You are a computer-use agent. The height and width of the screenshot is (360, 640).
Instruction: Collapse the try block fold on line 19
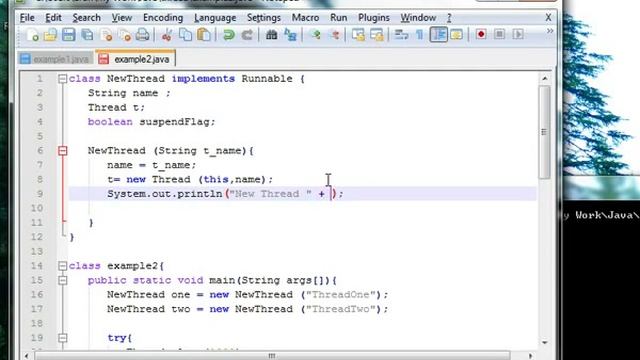[62, 338]
